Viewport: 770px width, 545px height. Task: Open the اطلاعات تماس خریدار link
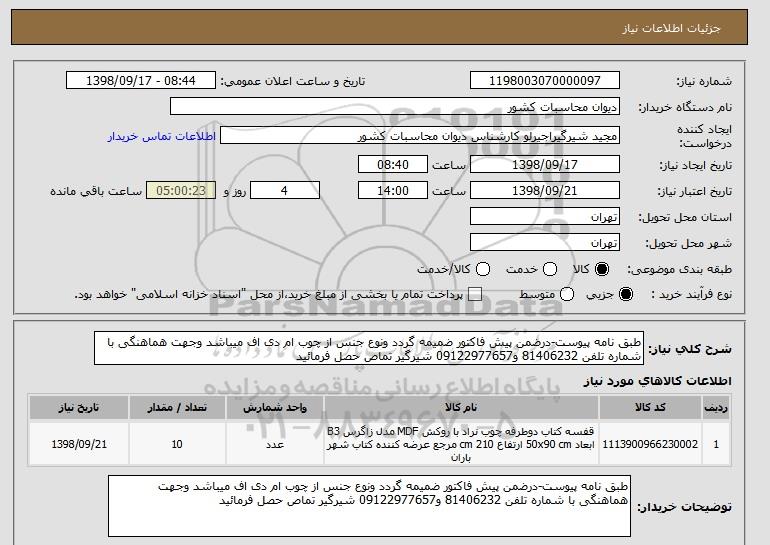pyautogui.click(x=162, y=136)
